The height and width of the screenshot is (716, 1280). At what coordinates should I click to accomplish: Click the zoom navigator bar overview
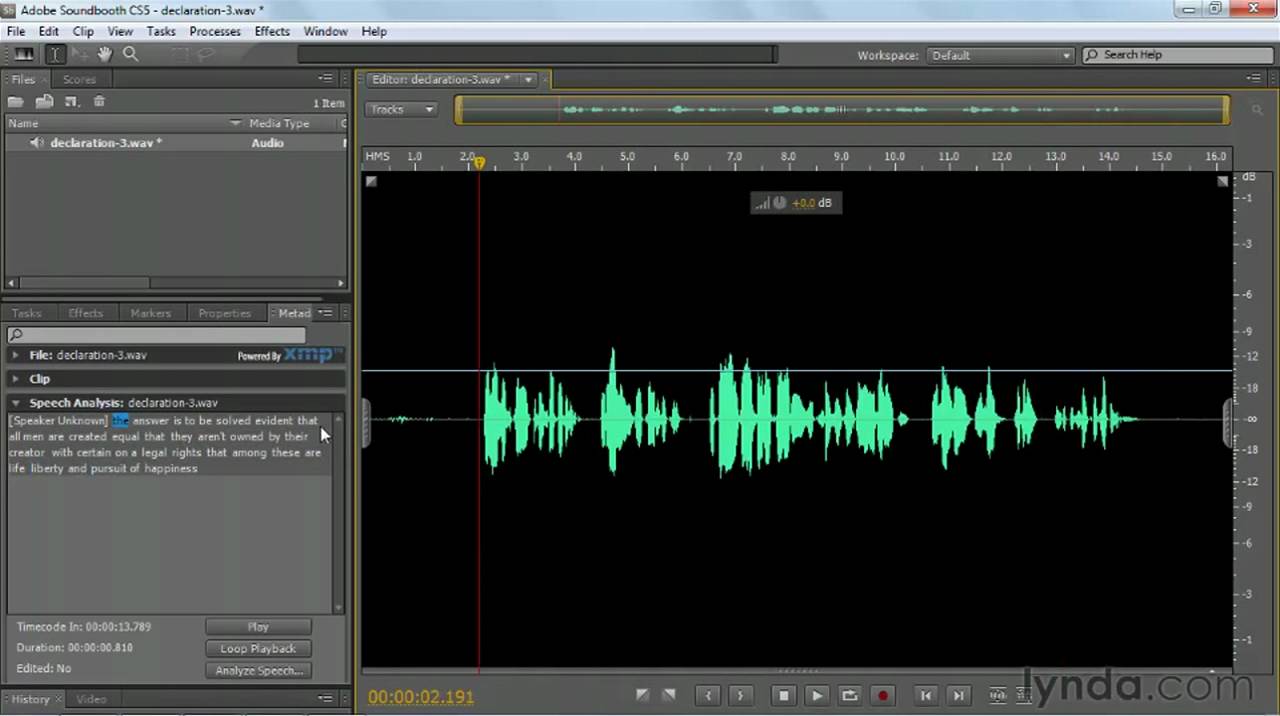pos(842,110)
